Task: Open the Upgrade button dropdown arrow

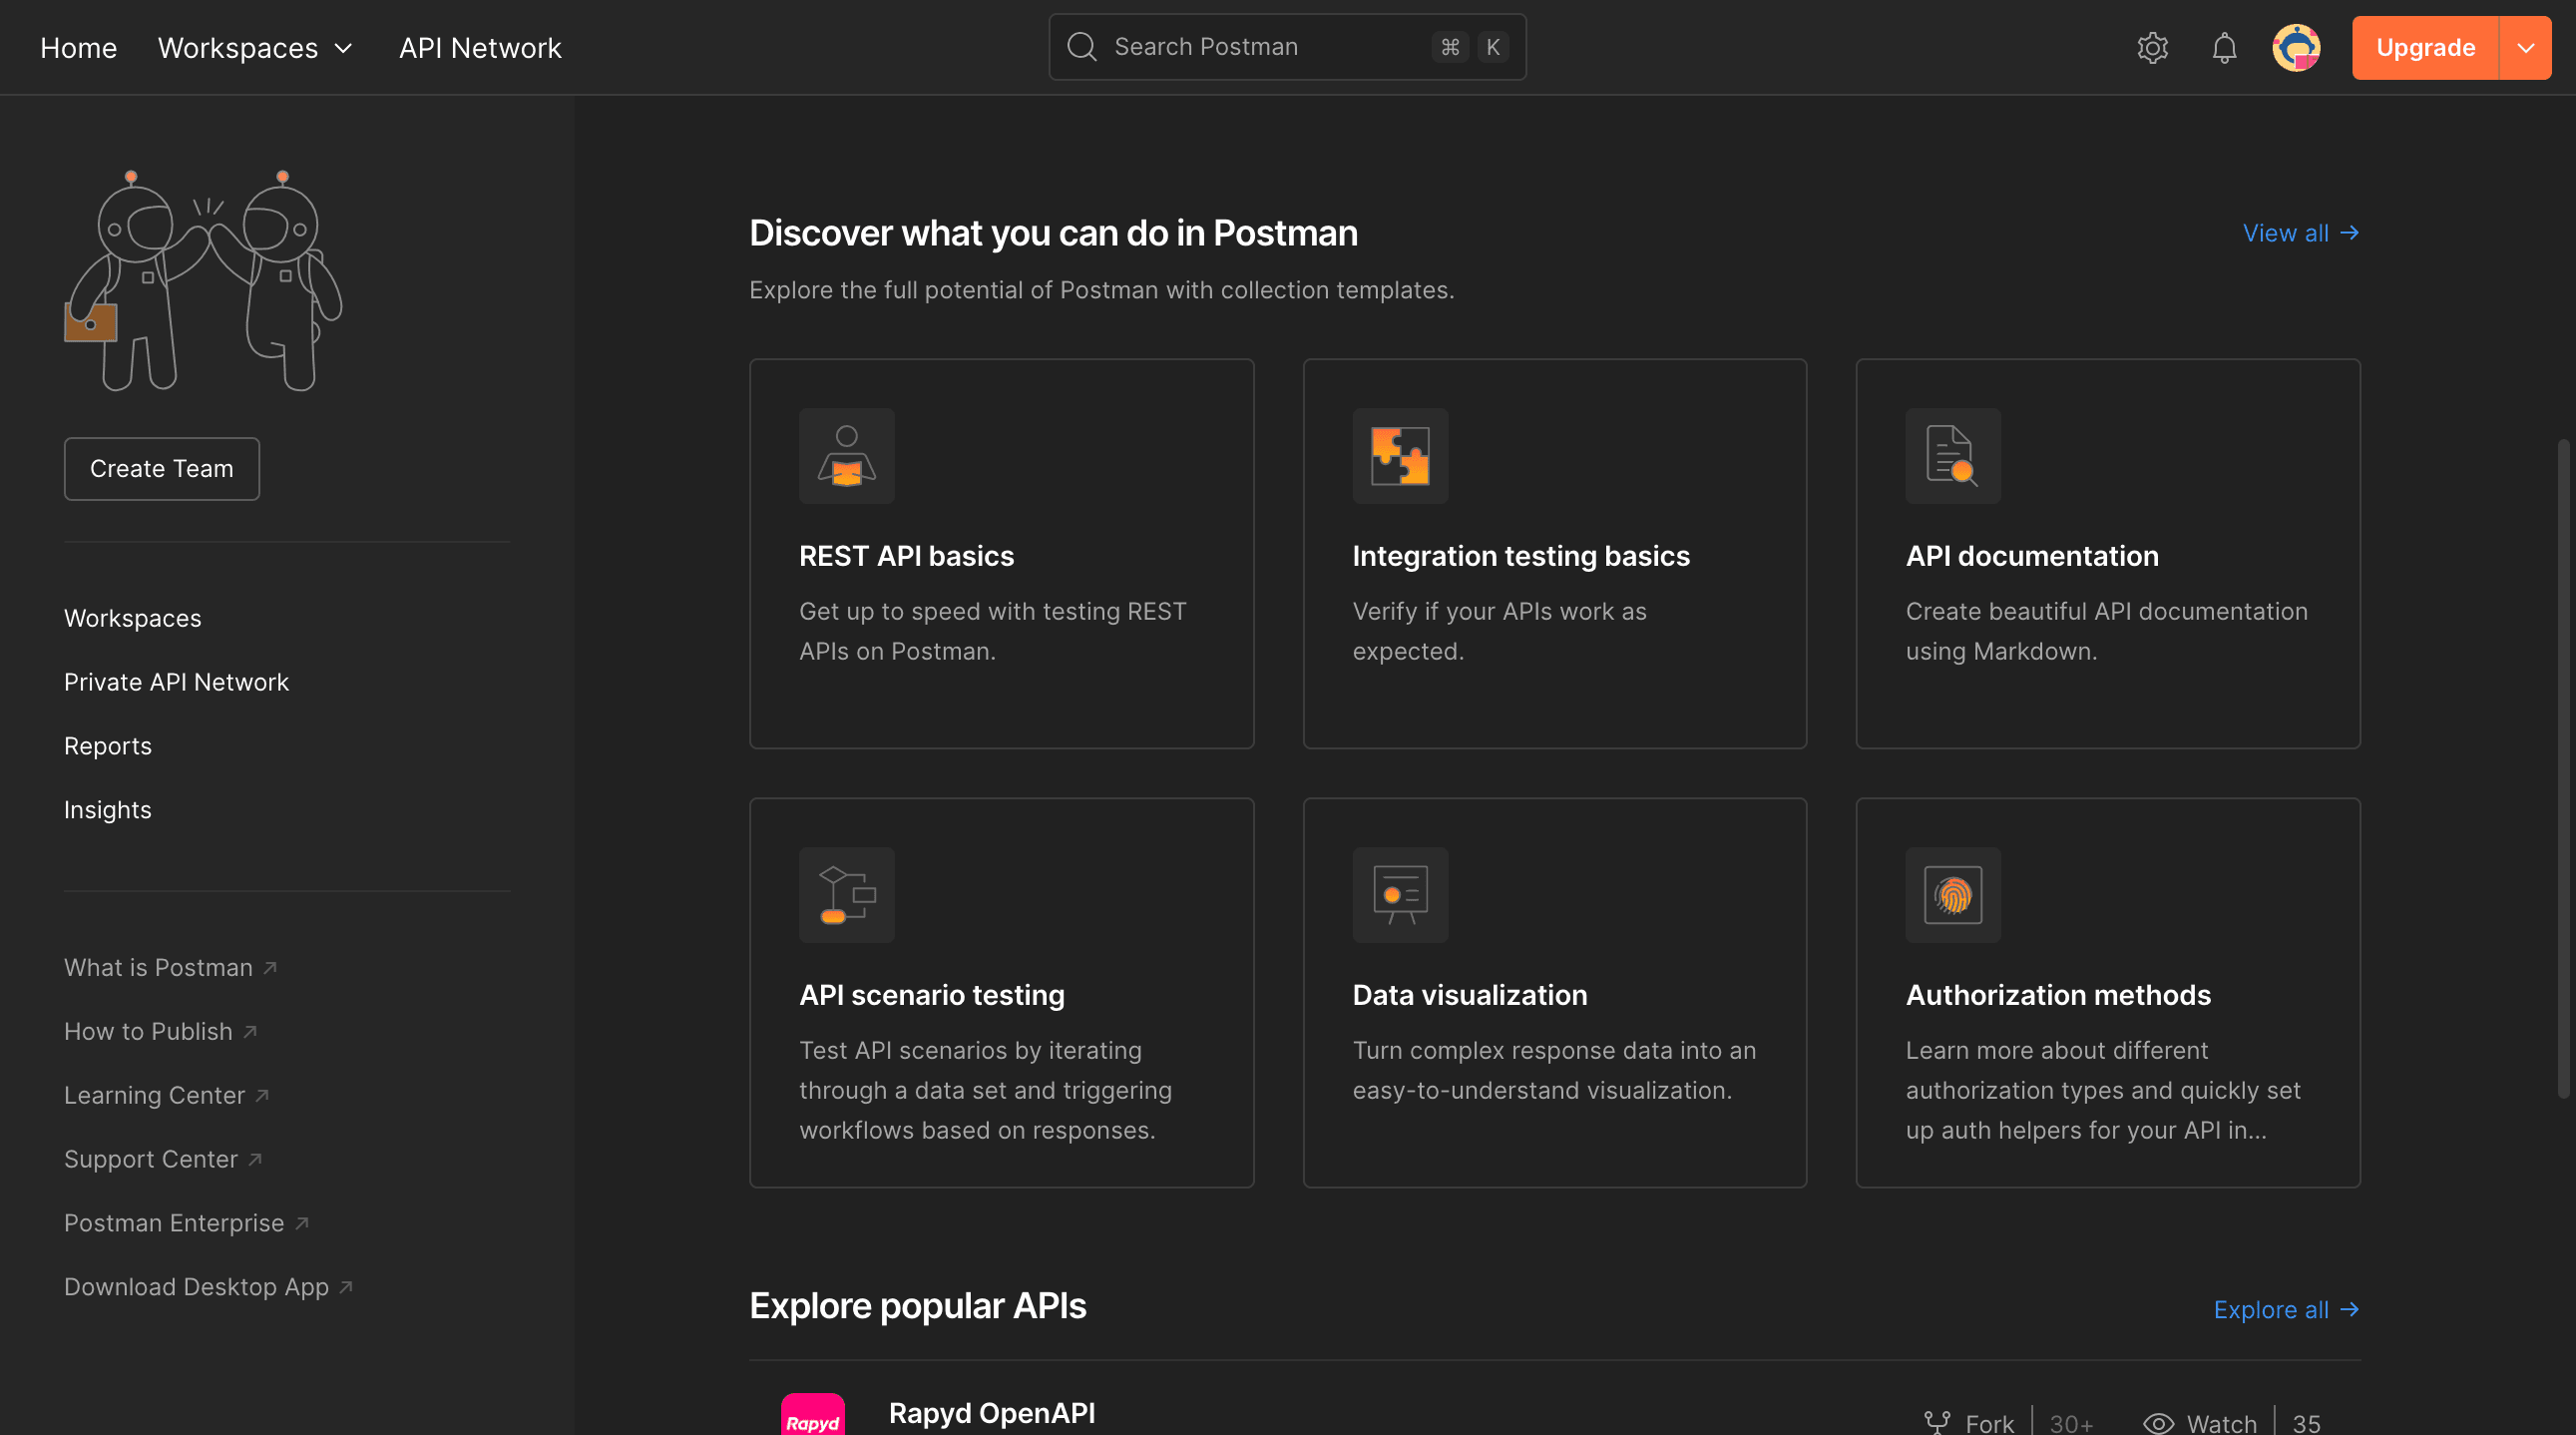Action: click(2525, 47)
